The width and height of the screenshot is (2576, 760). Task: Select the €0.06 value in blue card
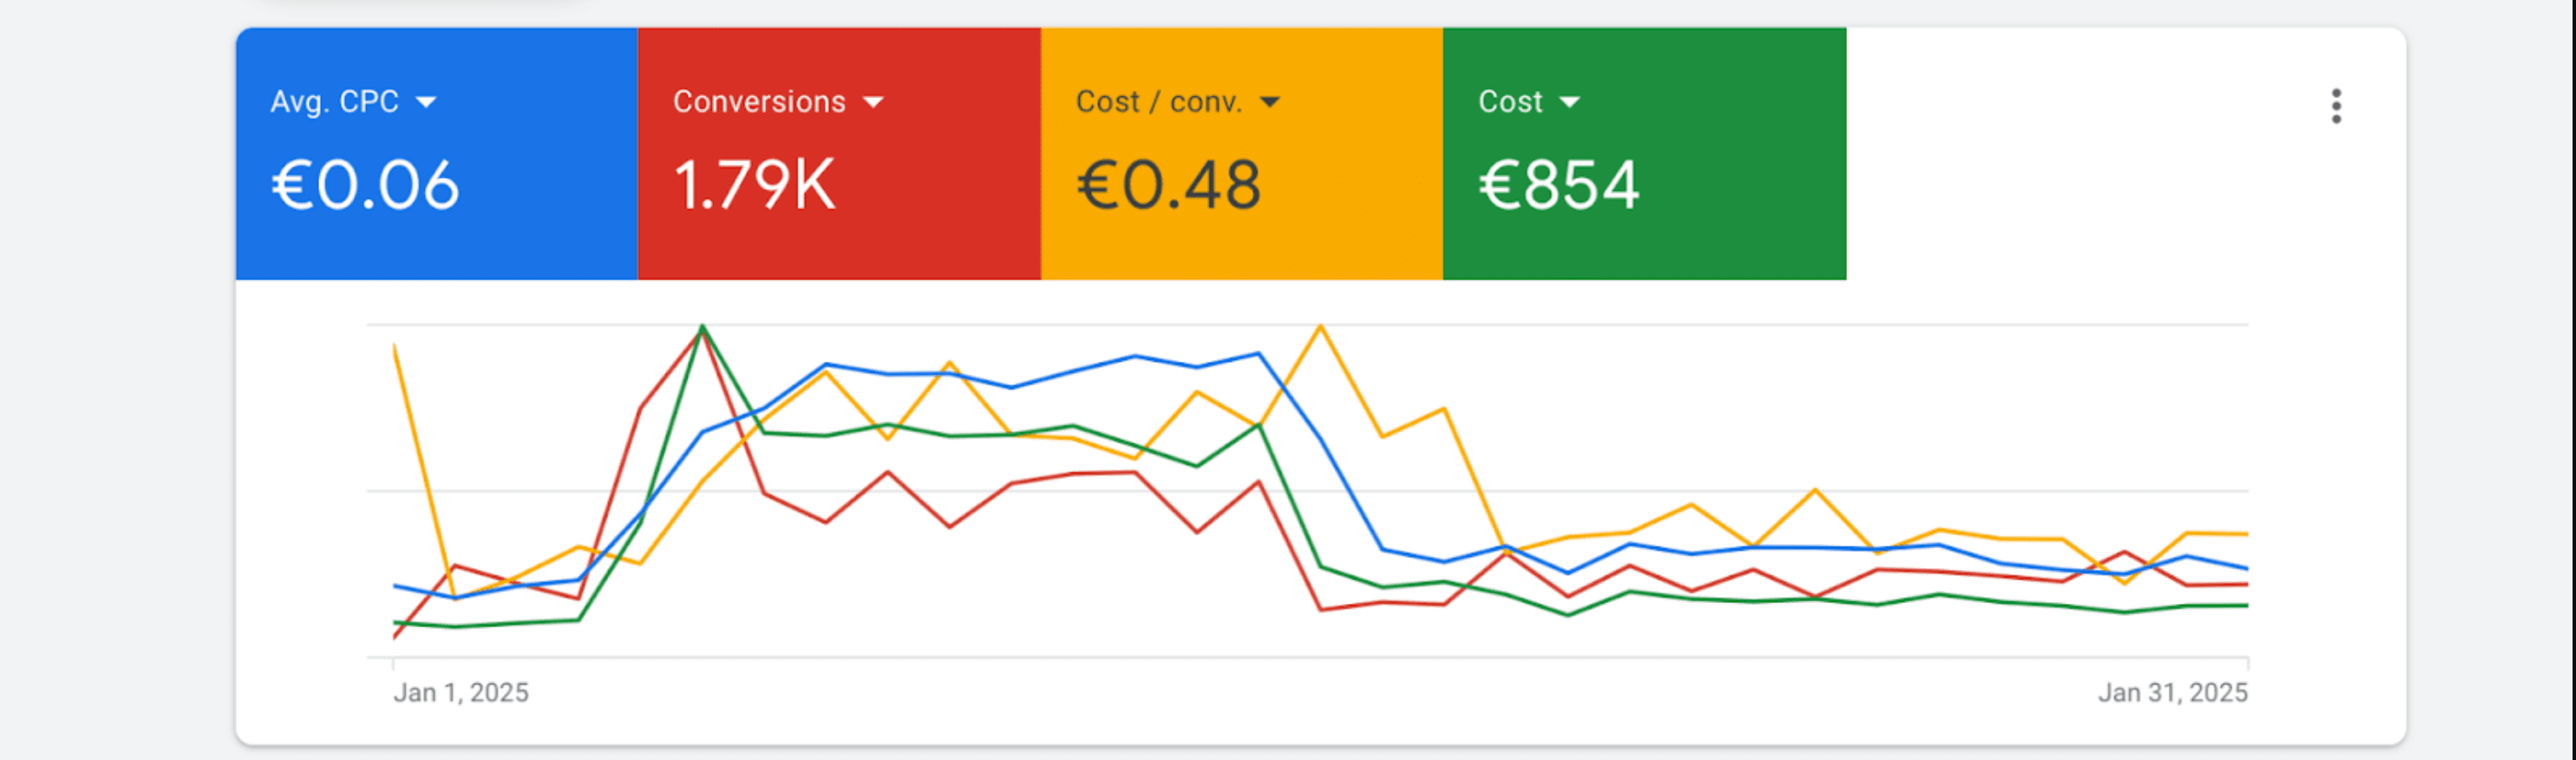(365, 186)
